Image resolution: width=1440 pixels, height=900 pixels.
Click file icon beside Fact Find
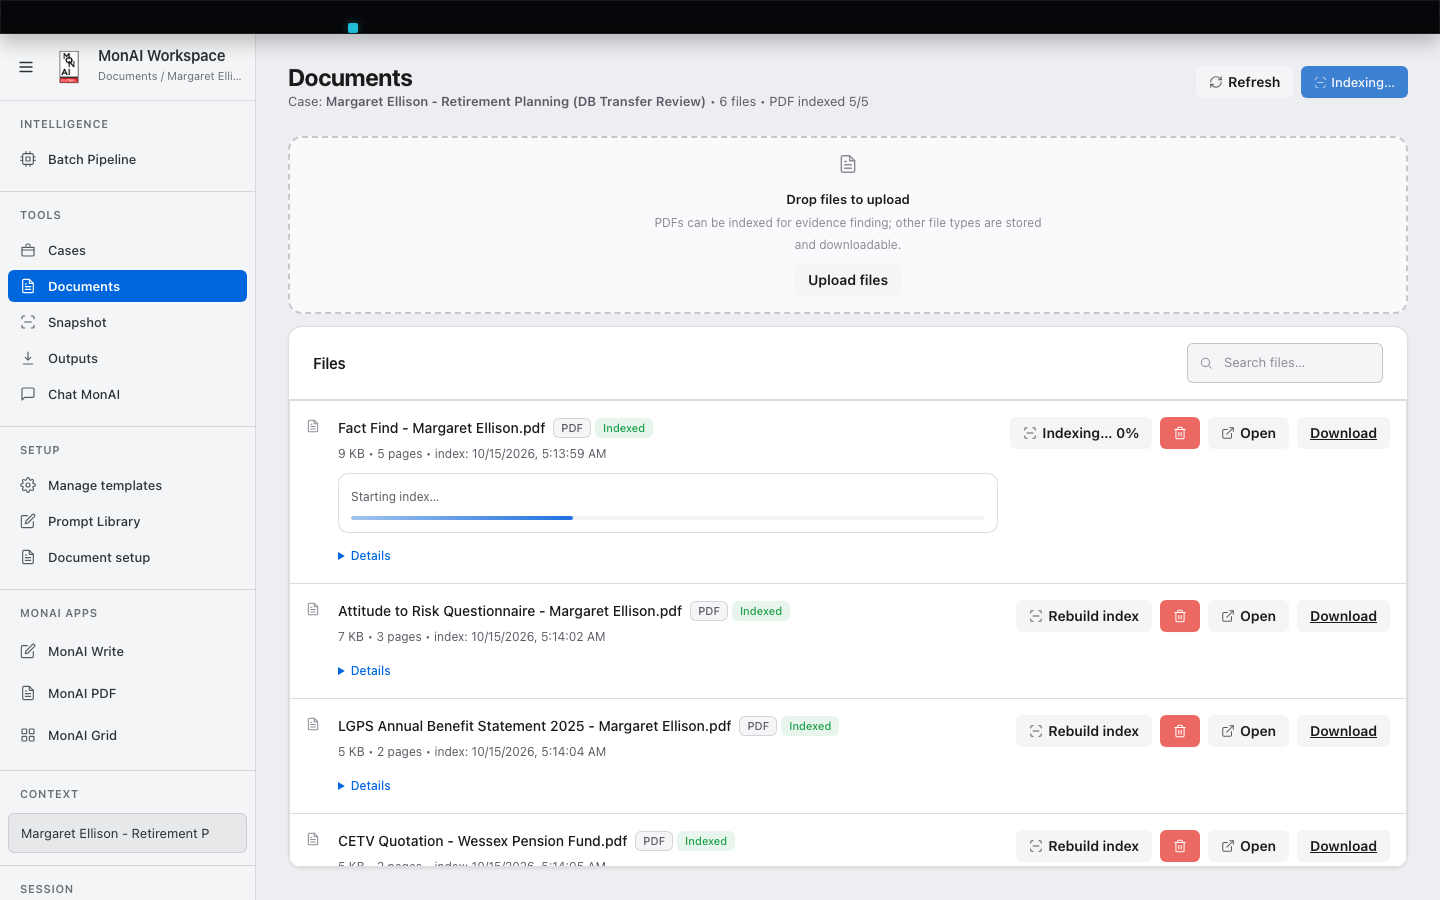pyautogui.click(x=313, y=427)
